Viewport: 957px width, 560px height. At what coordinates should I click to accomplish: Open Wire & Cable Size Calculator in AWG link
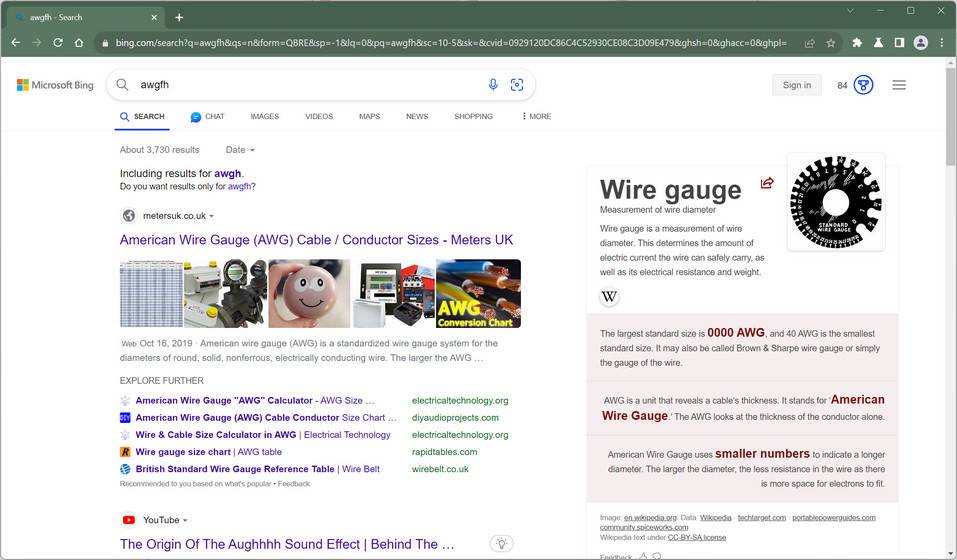(262, 434)
